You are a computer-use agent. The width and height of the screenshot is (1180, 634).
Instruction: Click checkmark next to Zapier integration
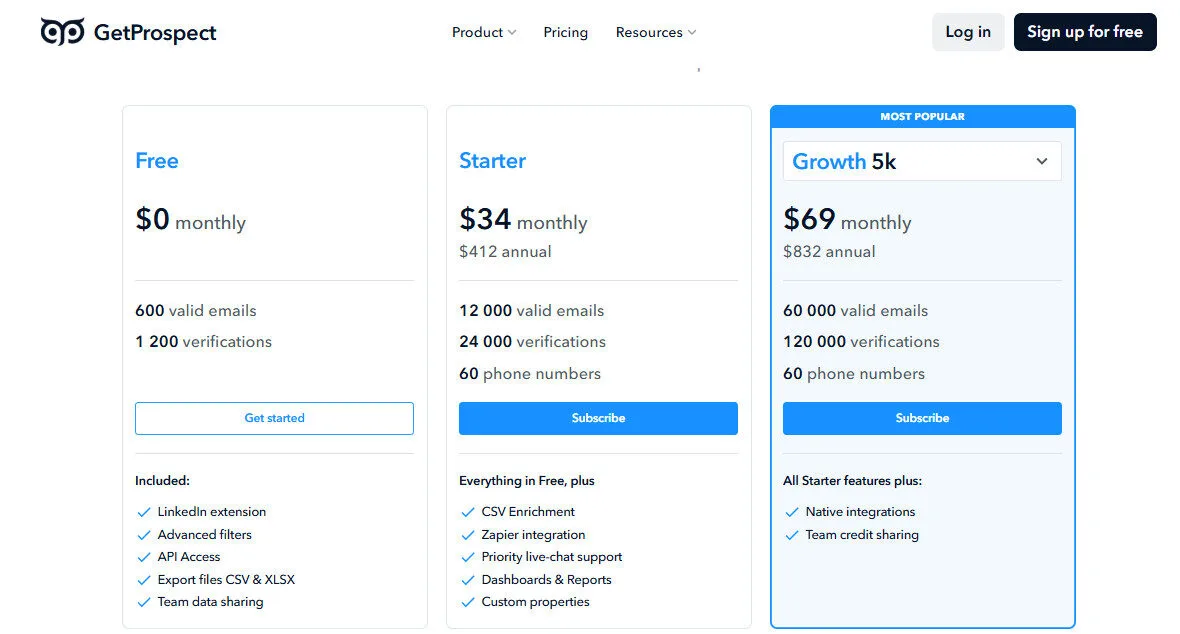[468, 535]
